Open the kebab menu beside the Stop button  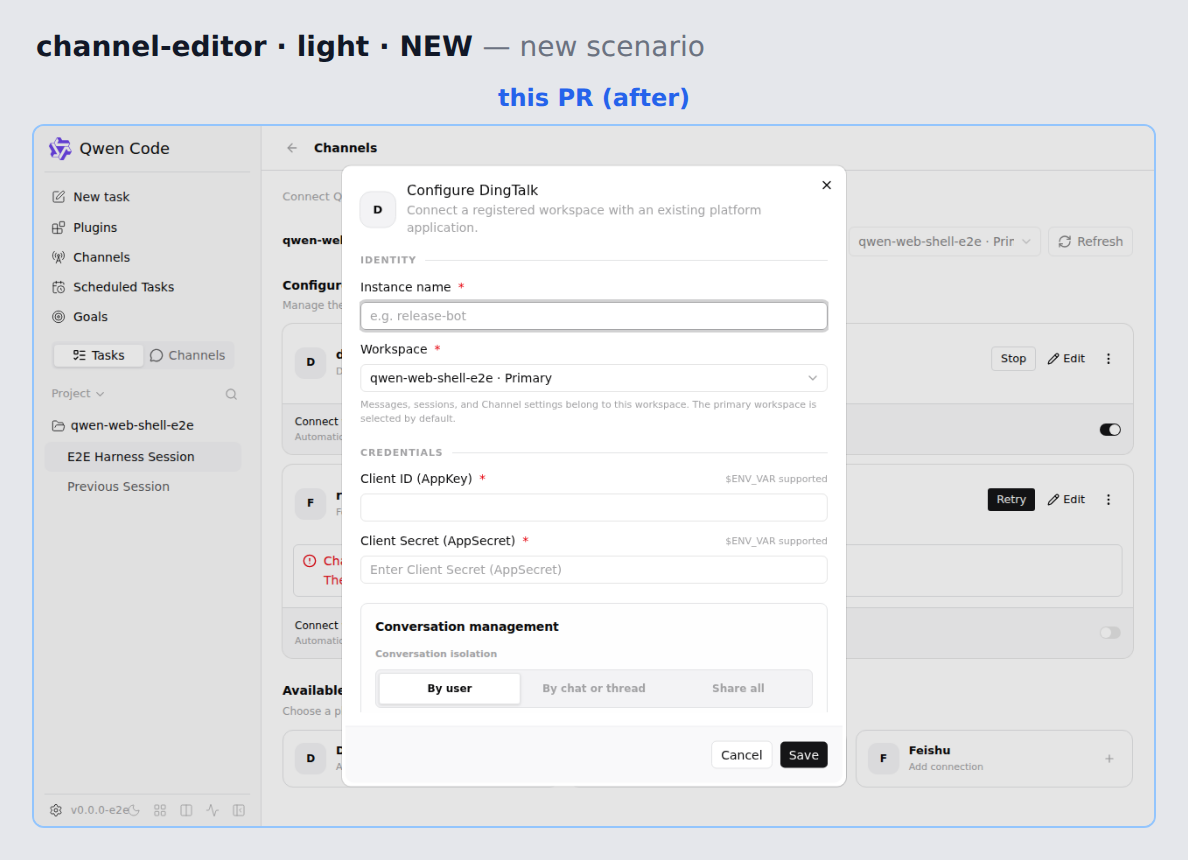point(1108,358)
